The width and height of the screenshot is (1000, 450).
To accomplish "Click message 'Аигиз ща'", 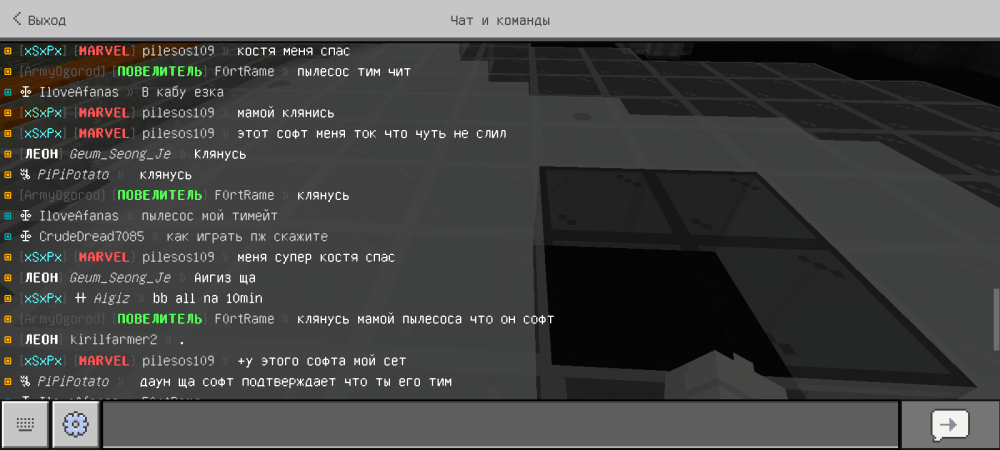I will (x=224, y=278).
